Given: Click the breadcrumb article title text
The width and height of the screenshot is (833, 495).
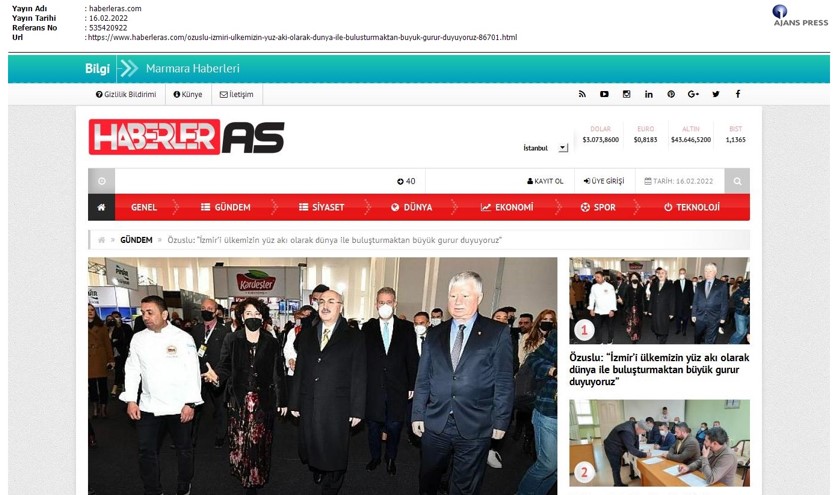Looking at the screenshot, I should click(x=335, y=240).
